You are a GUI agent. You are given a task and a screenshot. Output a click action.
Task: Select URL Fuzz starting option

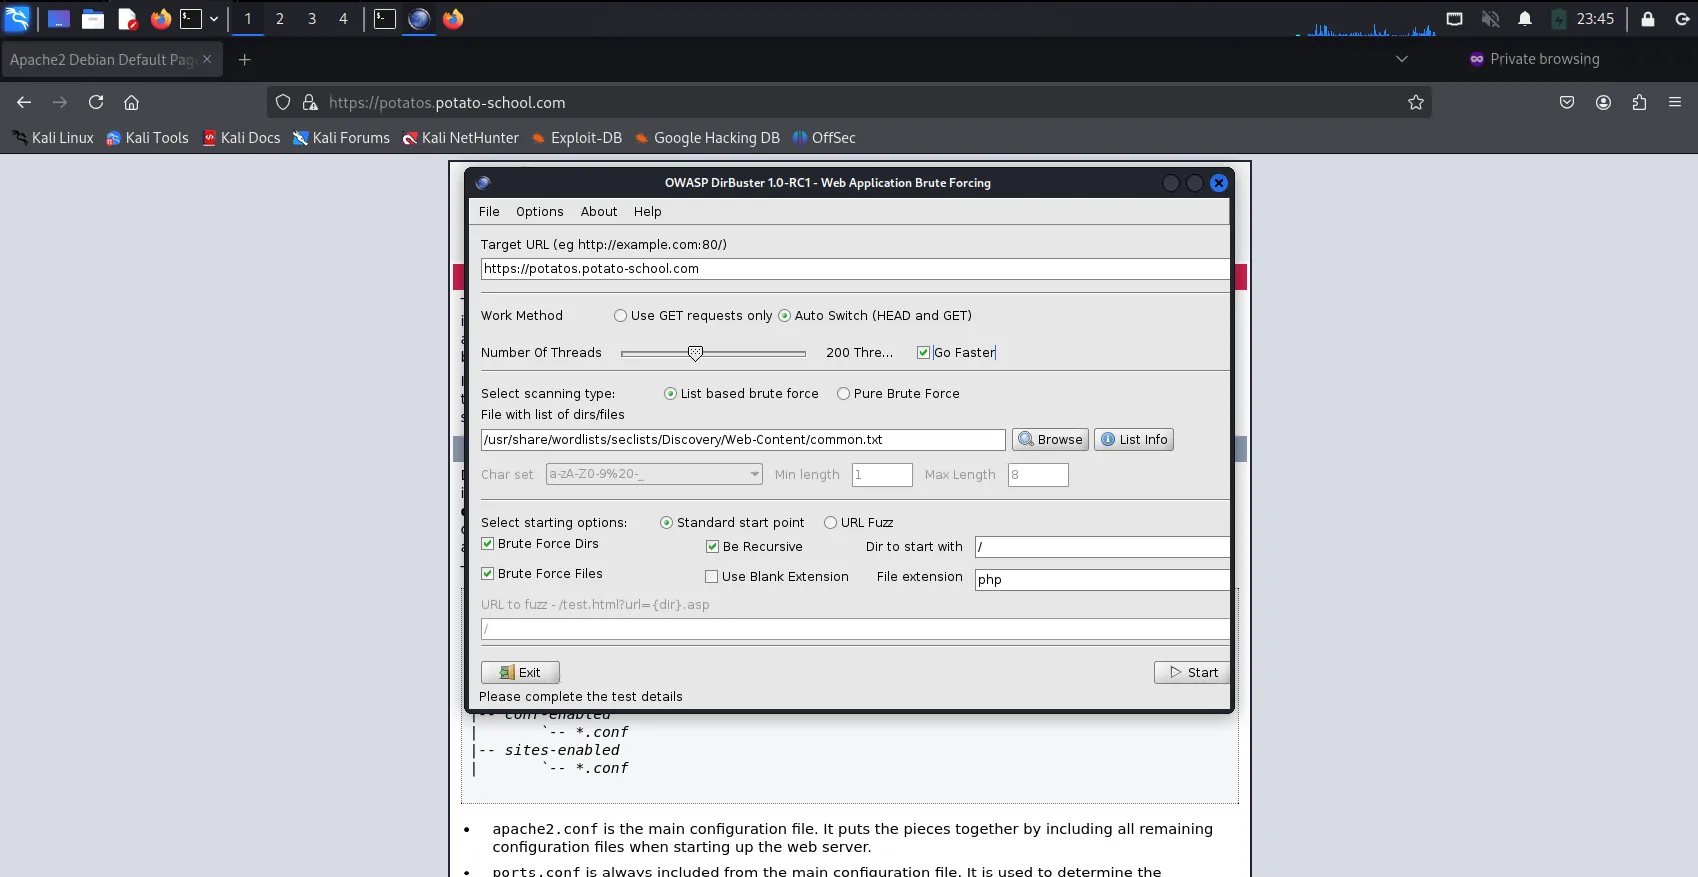[858, 523]
